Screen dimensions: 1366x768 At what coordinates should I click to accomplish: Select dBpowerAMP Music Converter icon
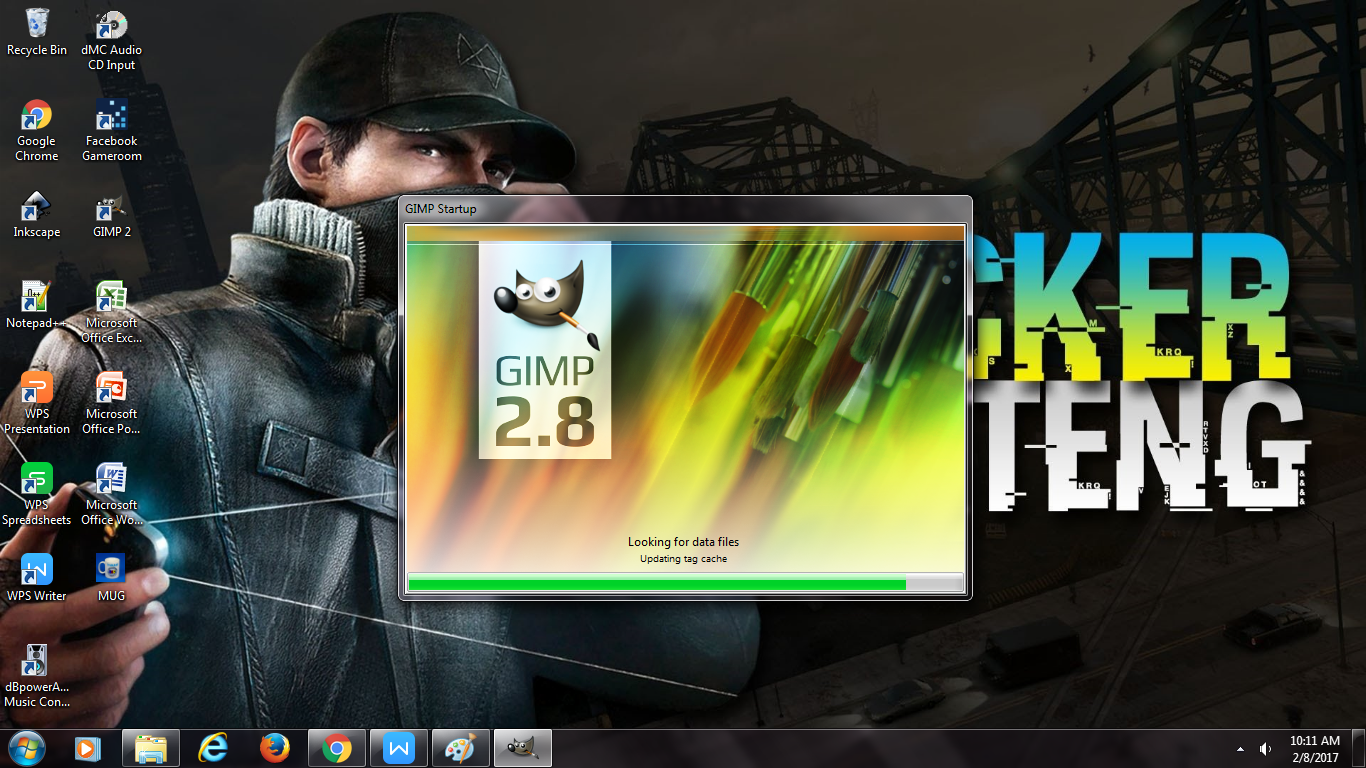point(37,676)
